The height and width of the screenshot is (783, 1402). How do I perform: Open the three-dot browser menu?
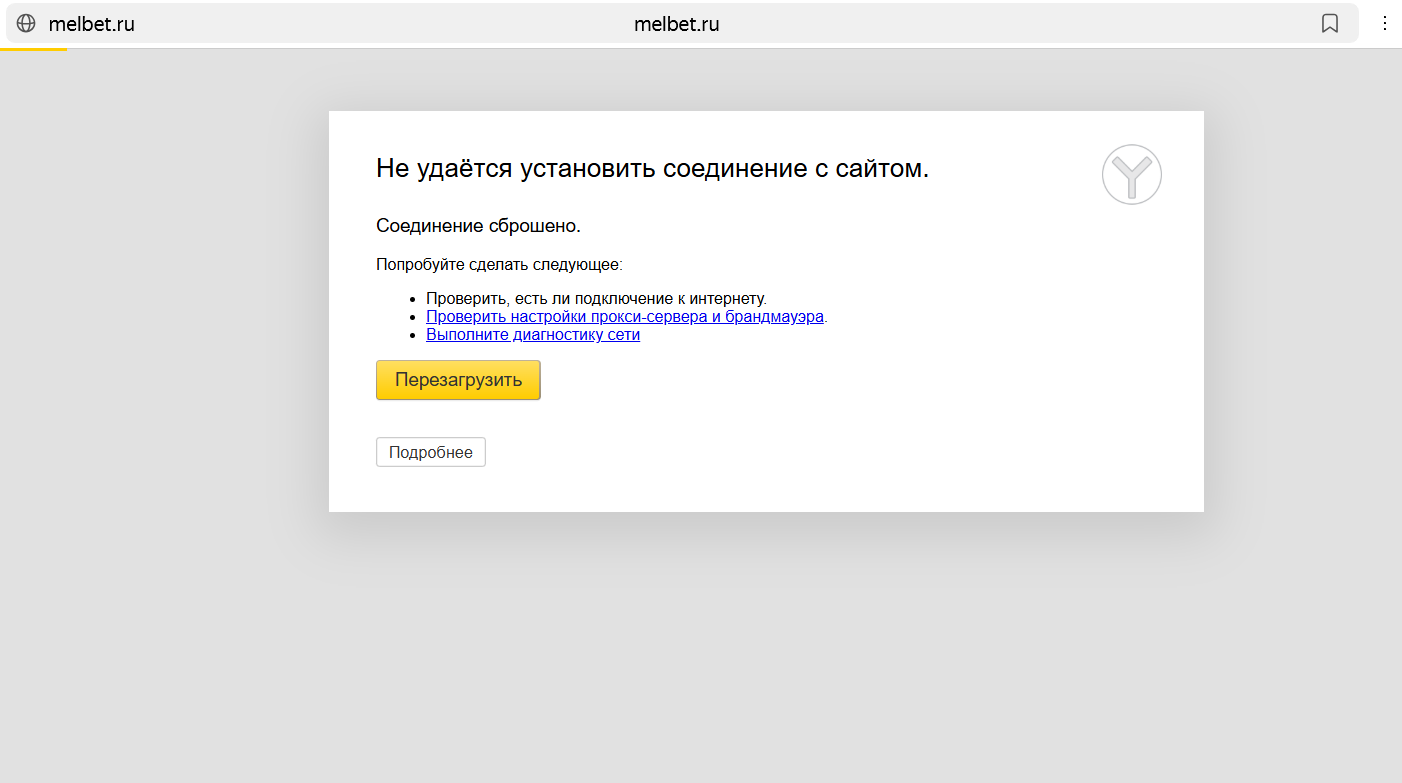1385,23
